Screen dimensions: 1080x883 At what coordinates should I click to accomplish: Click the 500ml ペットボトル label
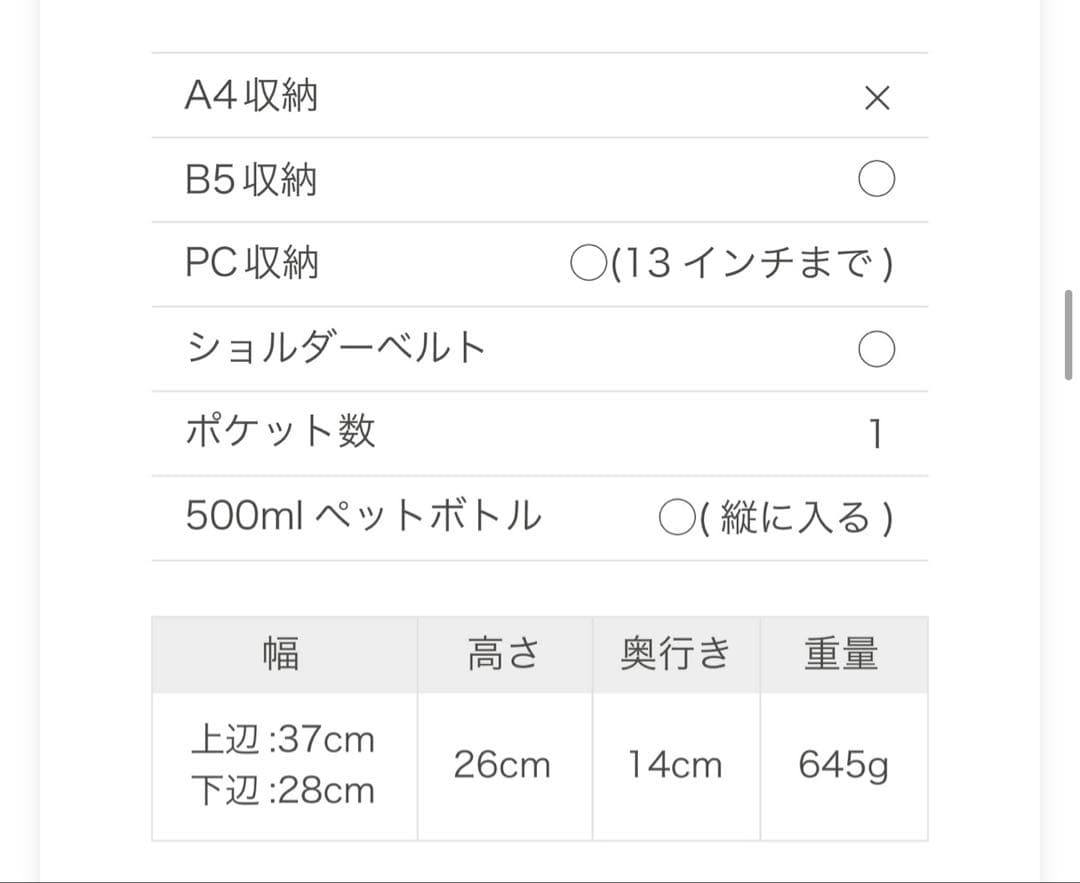pyautogui.click(x=363, y=516)
